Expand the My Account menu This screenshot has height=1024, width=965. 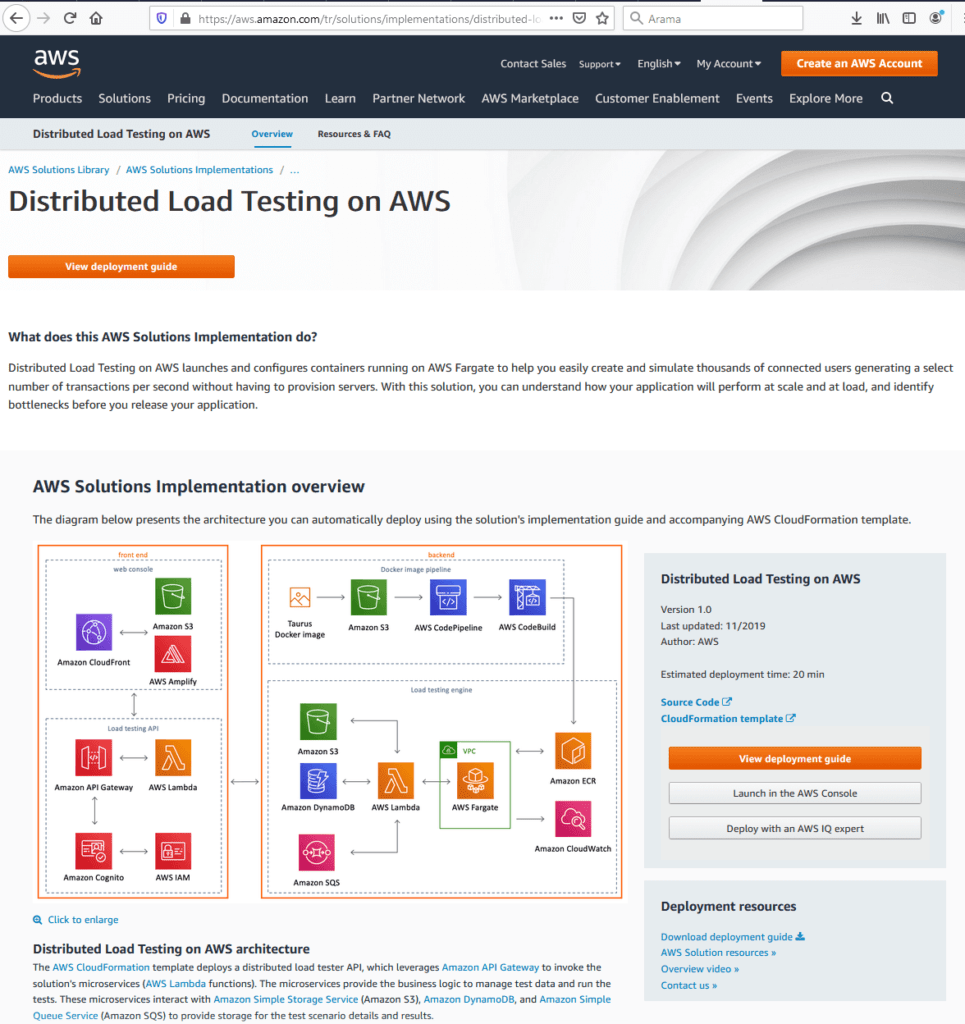click(x=727, y=63)
